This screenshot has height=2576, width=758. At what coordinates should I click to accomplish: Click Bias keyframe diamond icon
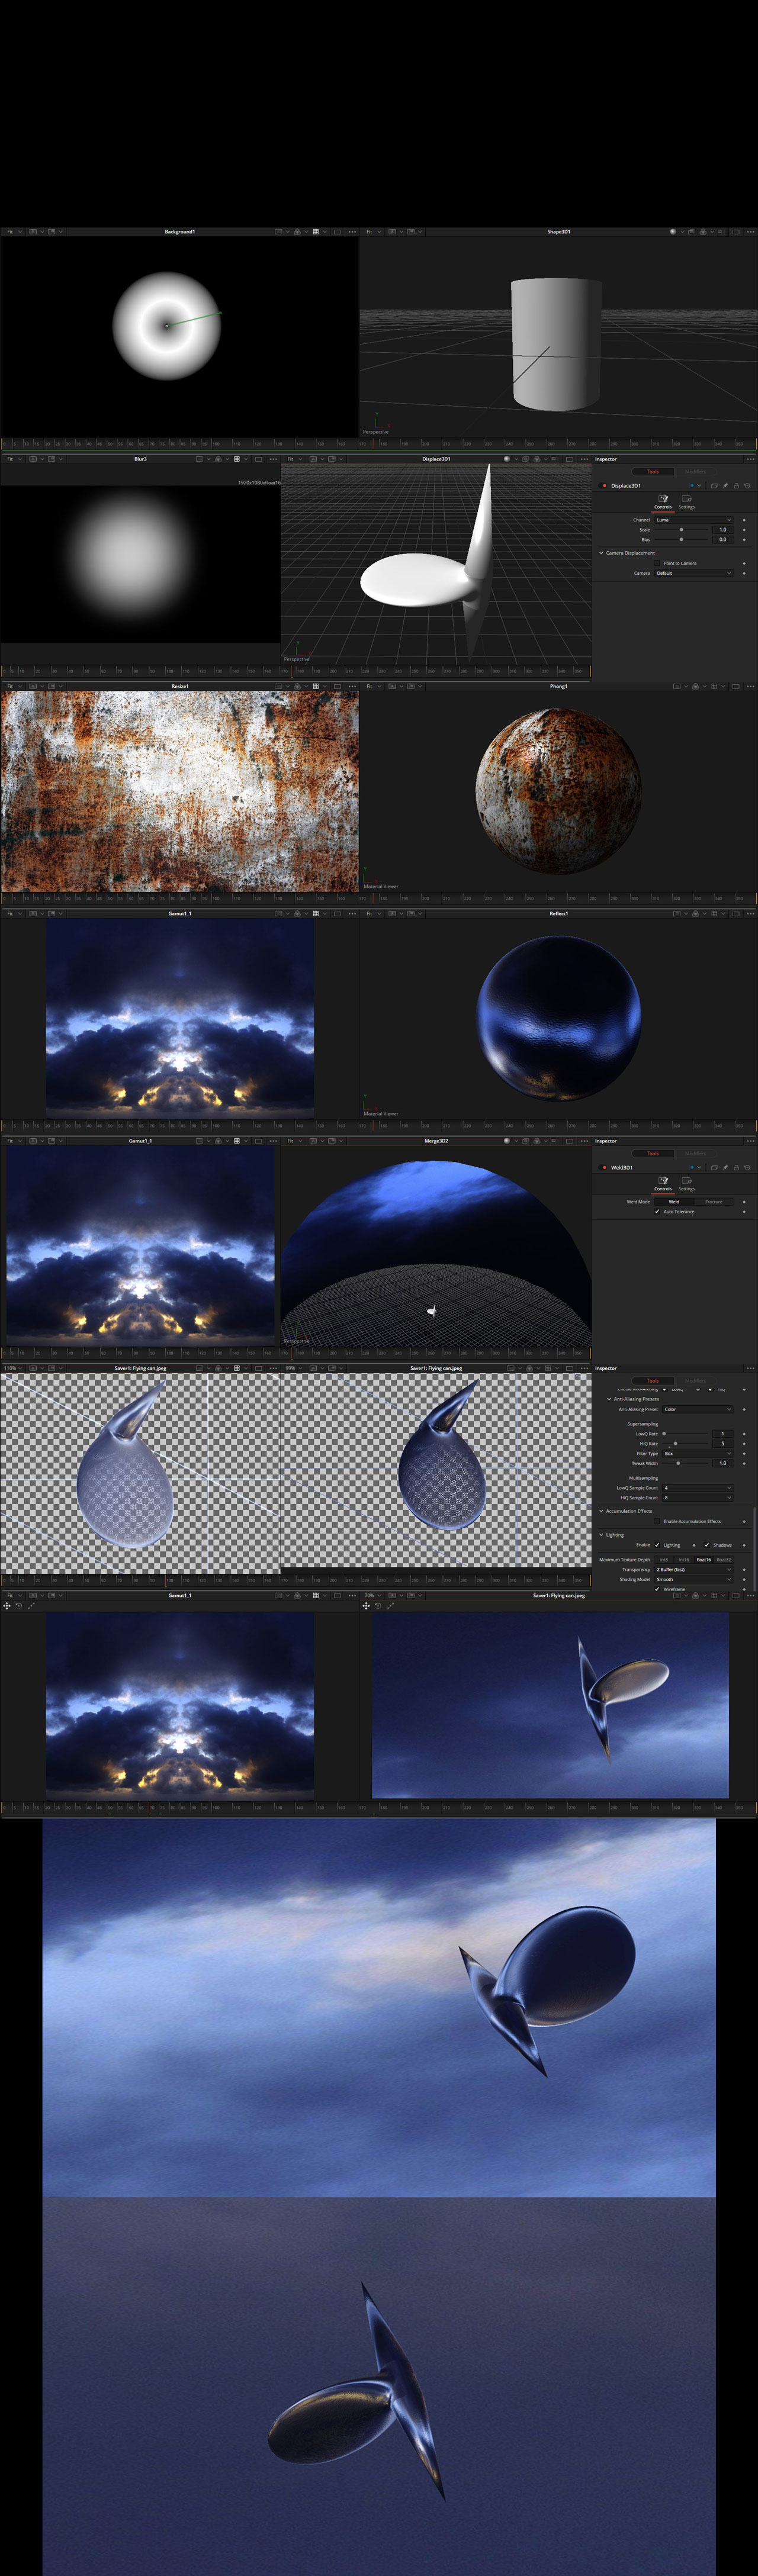coord(744,540)
